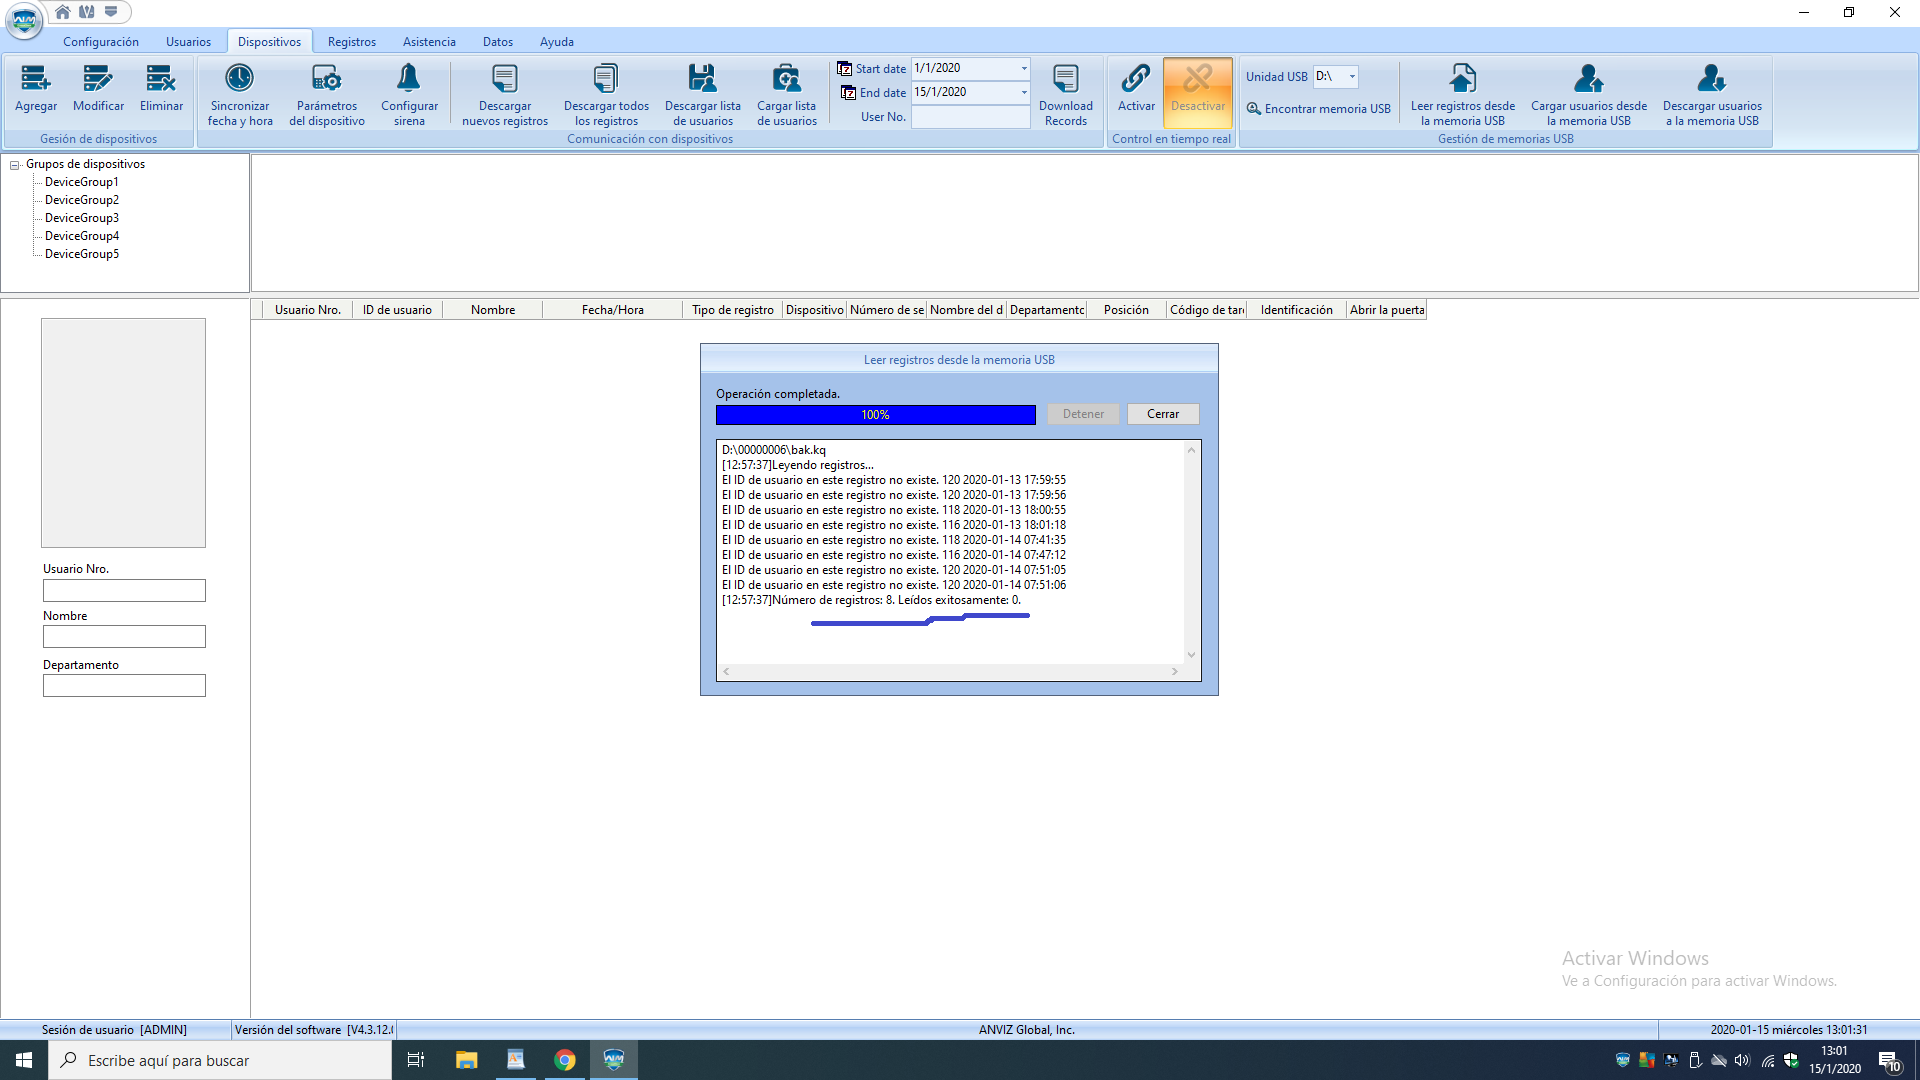Open the notification center icon
Screen dimensions: 1920x1080
[x=1889, y=1060]
